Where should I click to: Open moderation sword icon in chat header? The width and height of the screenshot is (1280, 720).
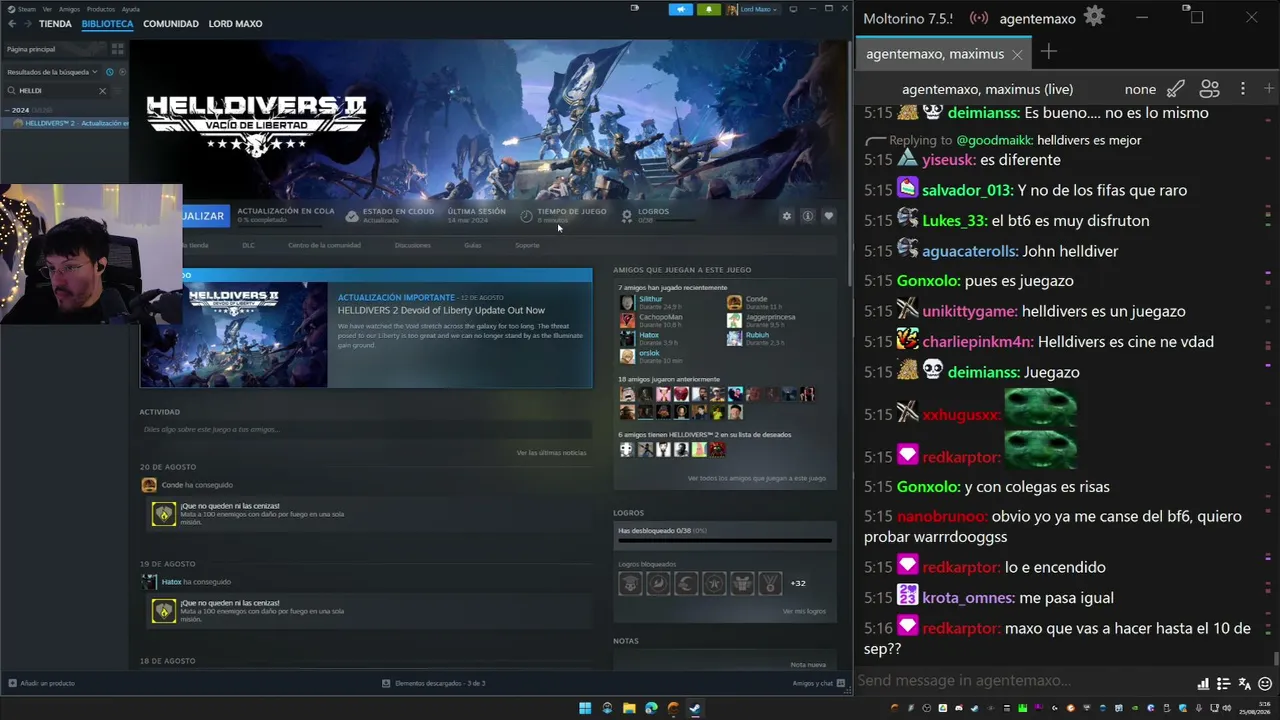[x=1176, y=89]
